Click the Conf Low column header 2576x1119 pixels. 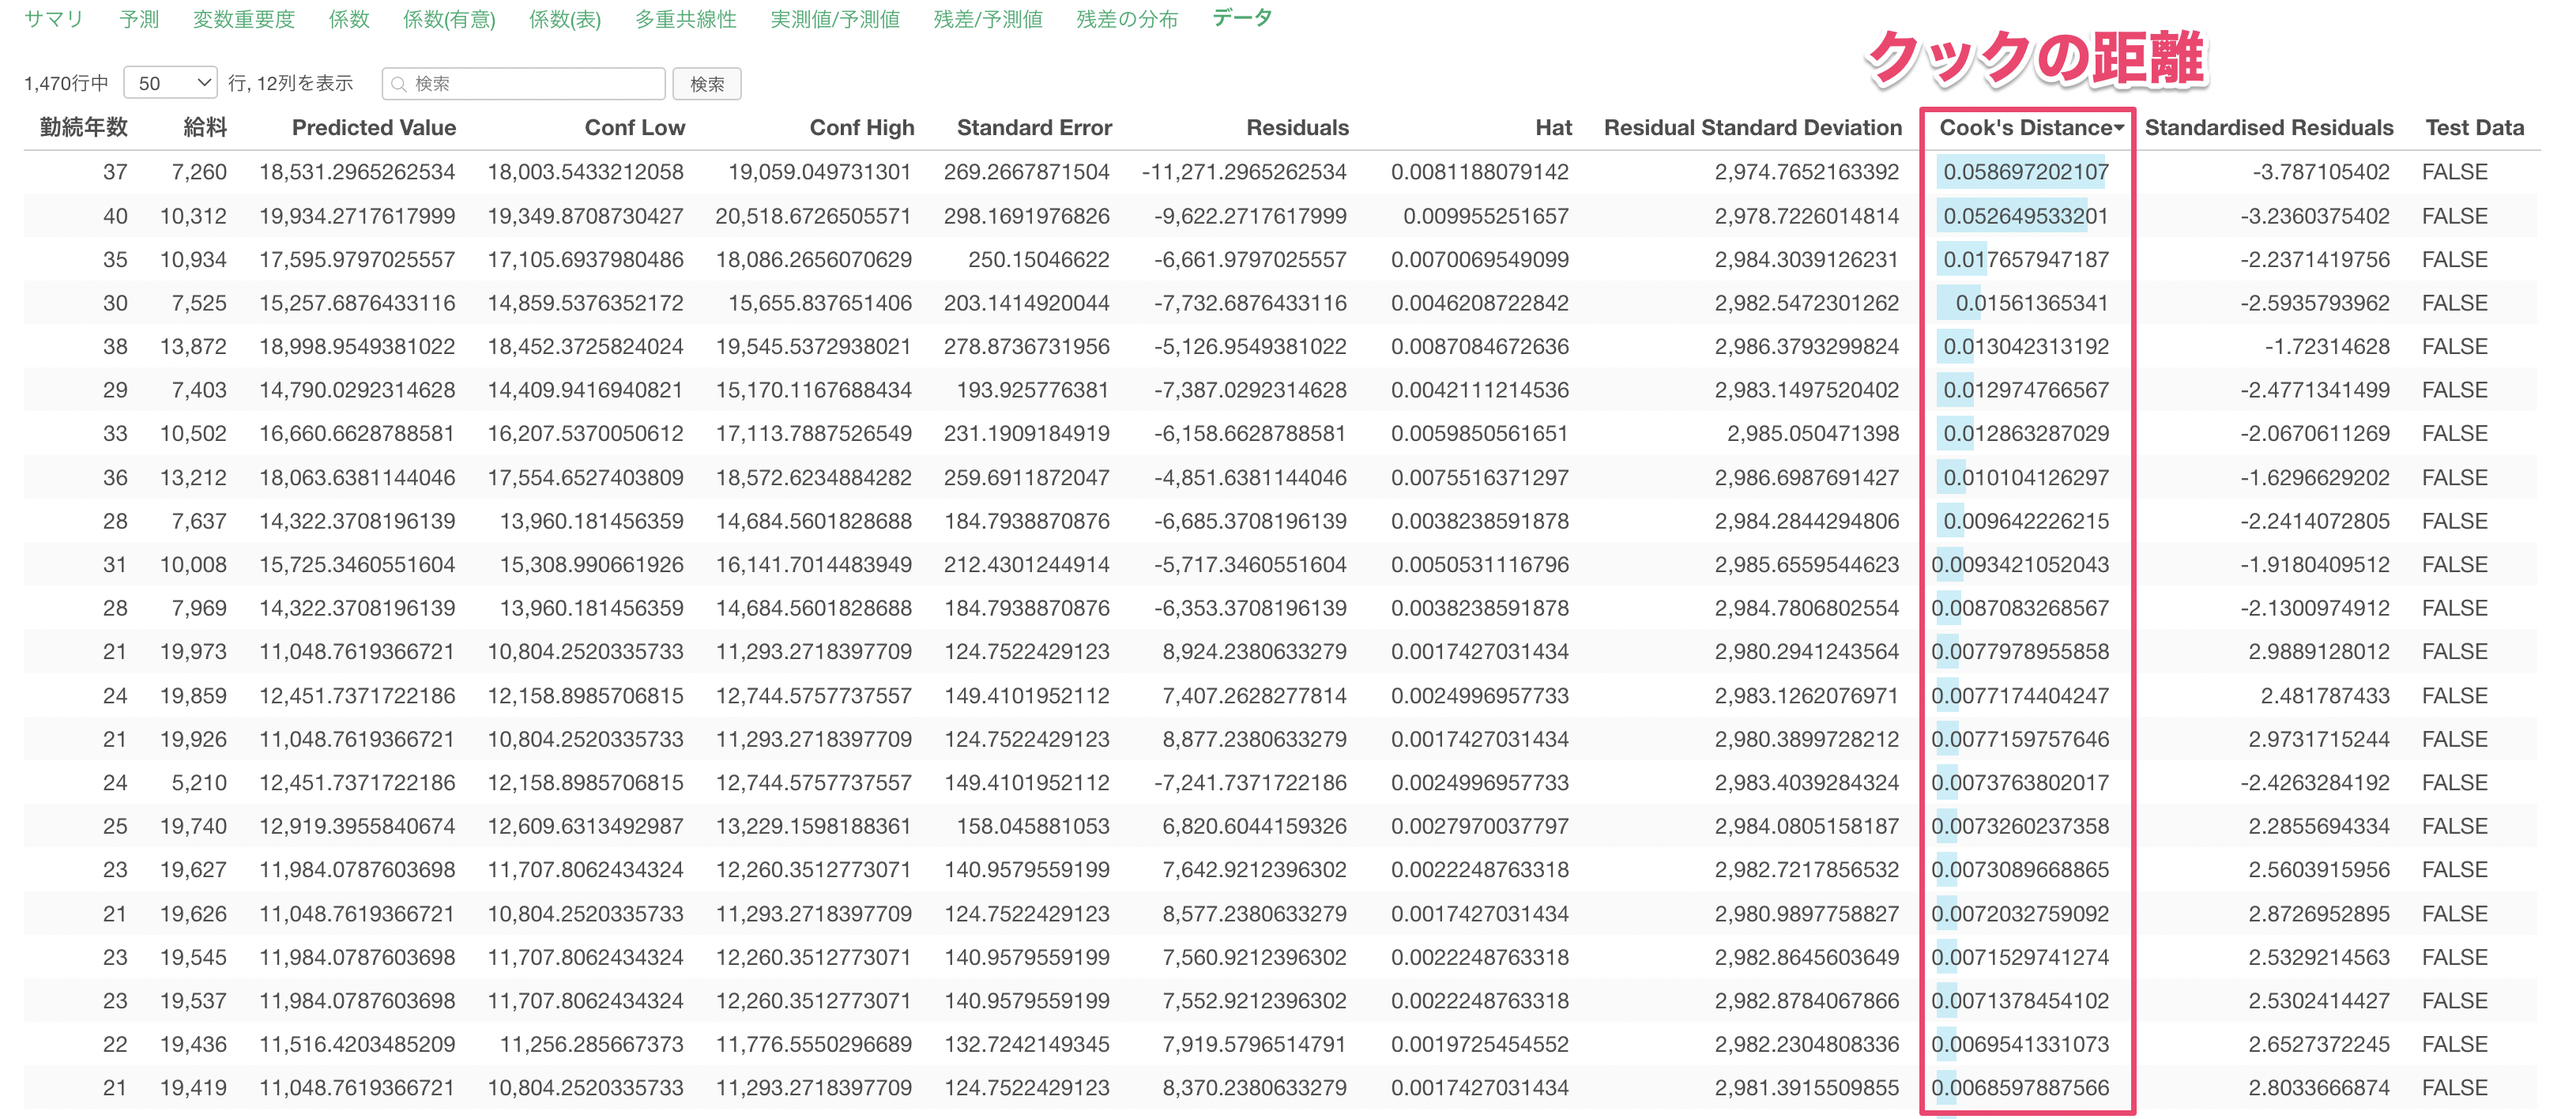point(635,127)
